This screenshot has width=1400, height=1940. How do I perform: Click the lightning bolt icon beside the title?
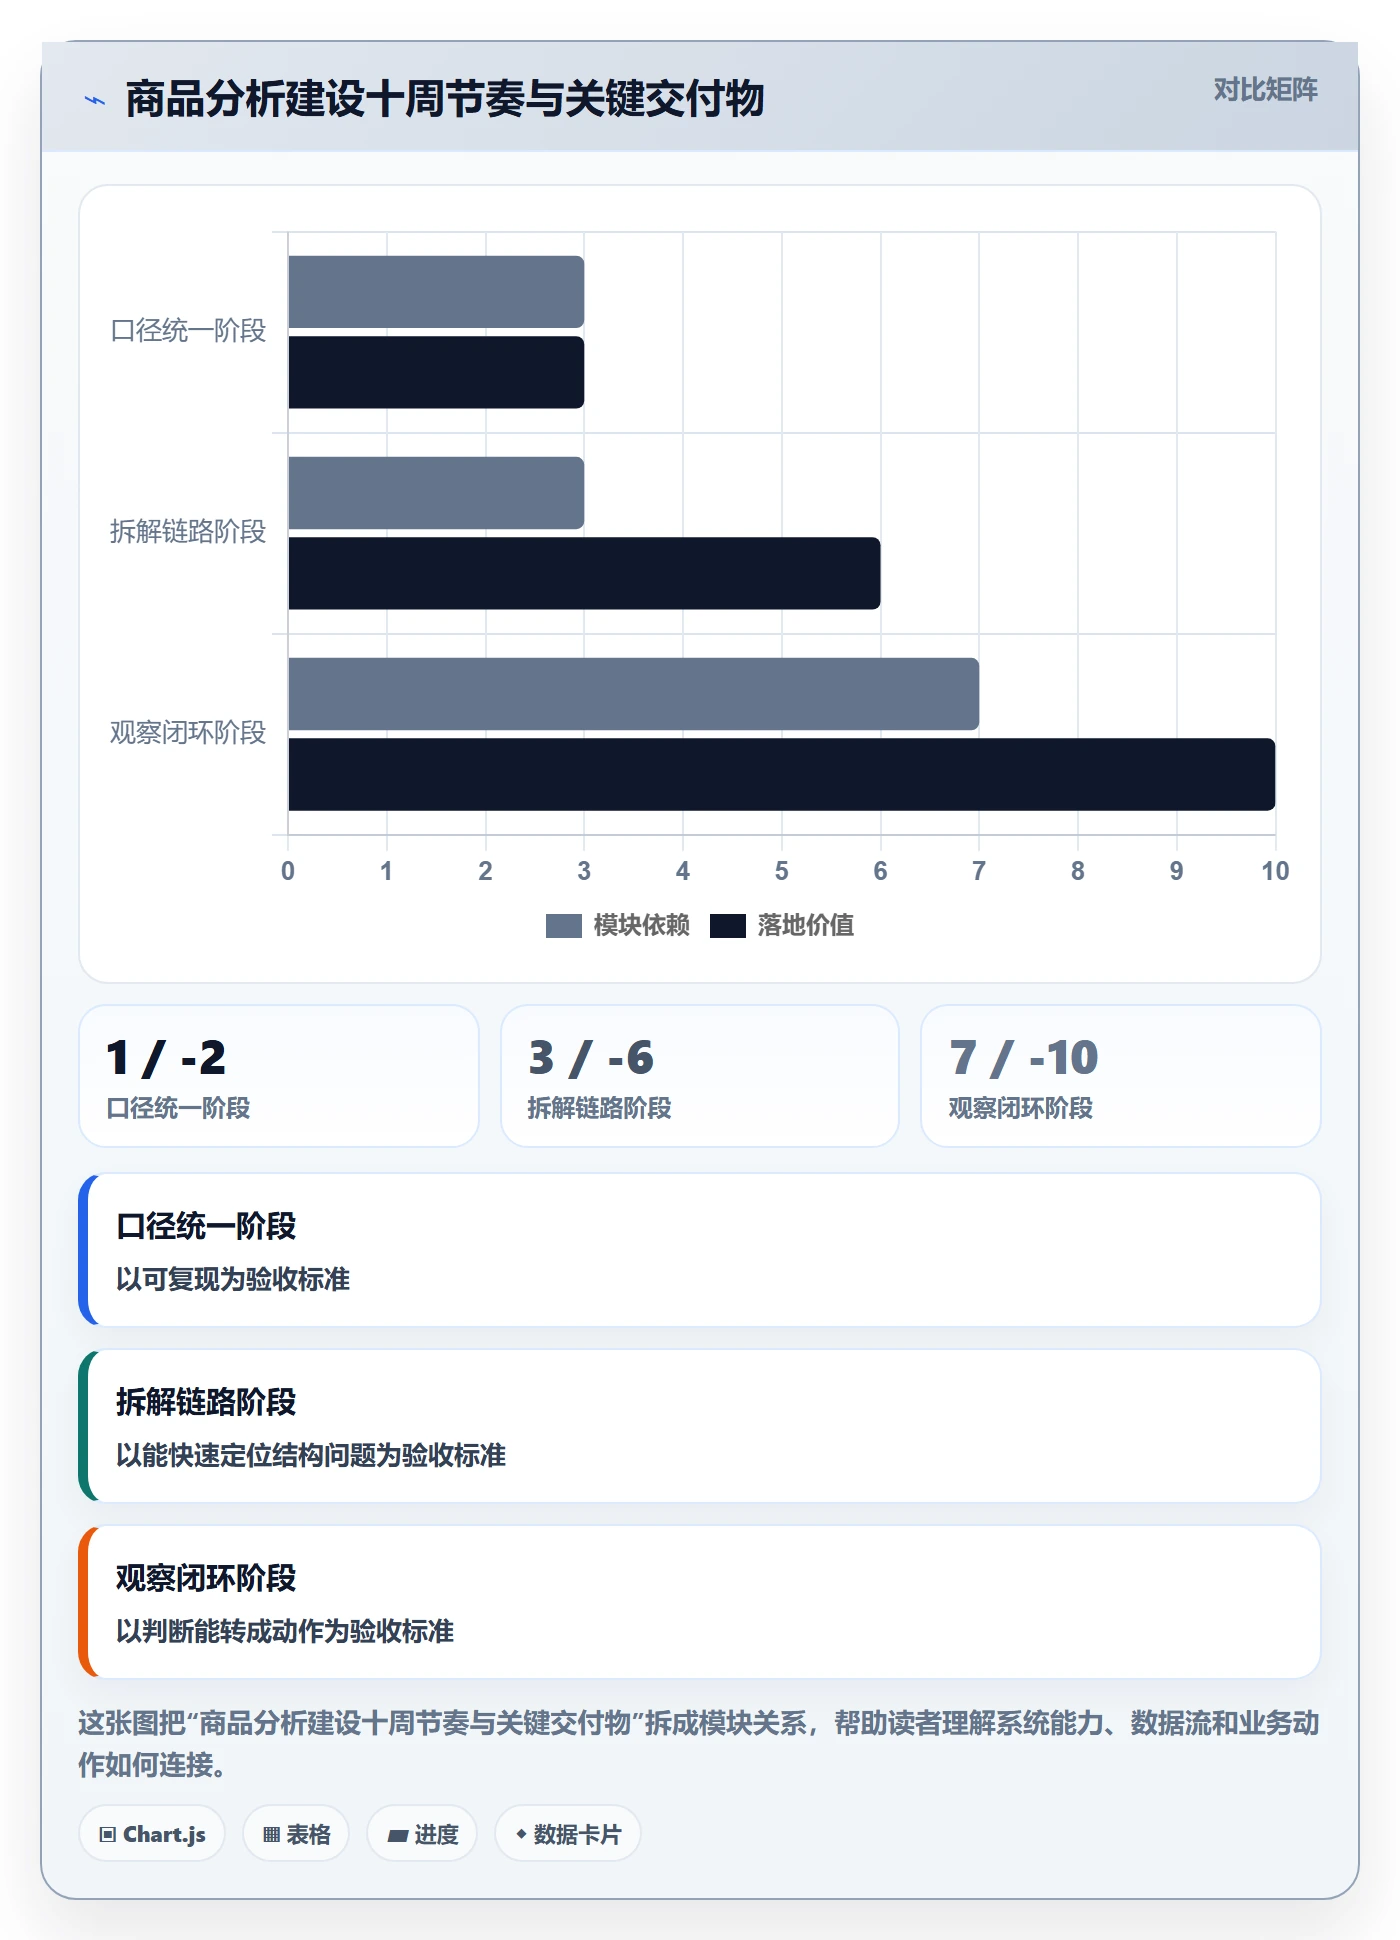point(95,100)
